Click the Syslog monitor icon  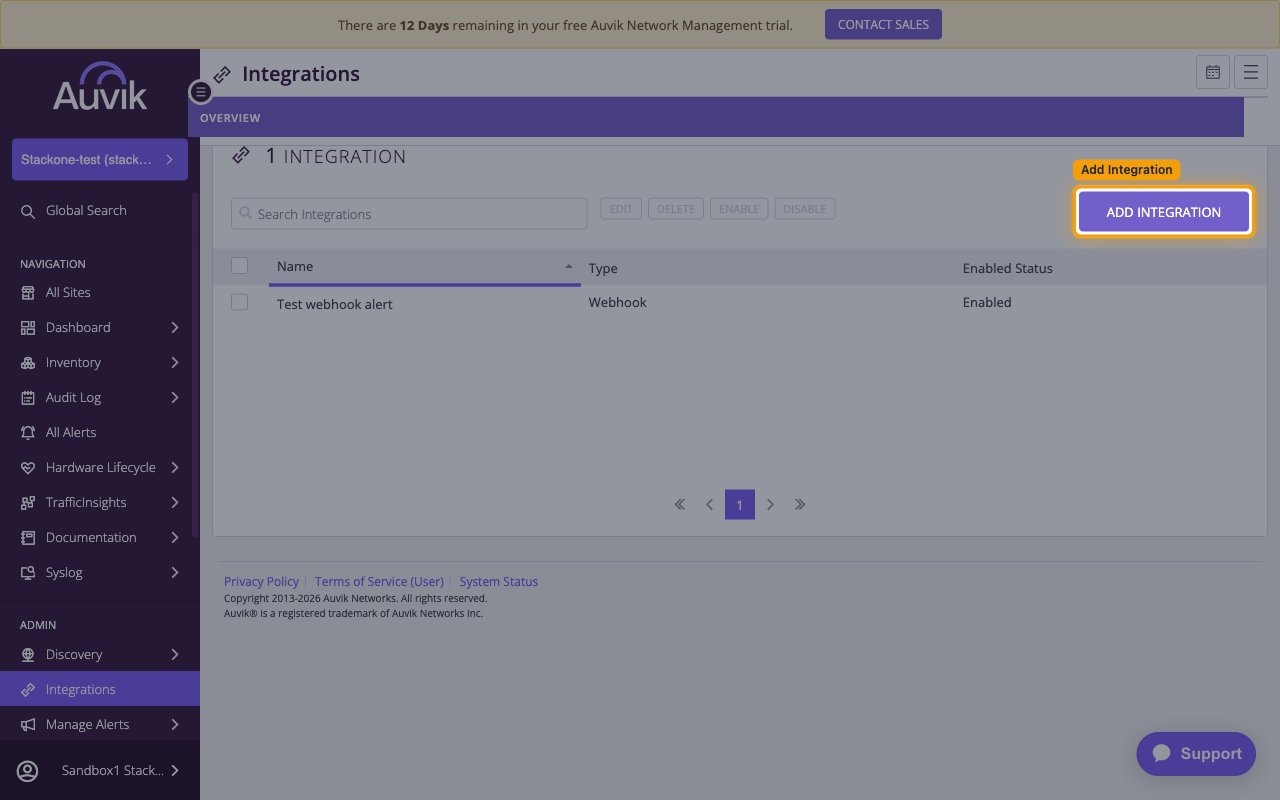[x=28, y=573]
